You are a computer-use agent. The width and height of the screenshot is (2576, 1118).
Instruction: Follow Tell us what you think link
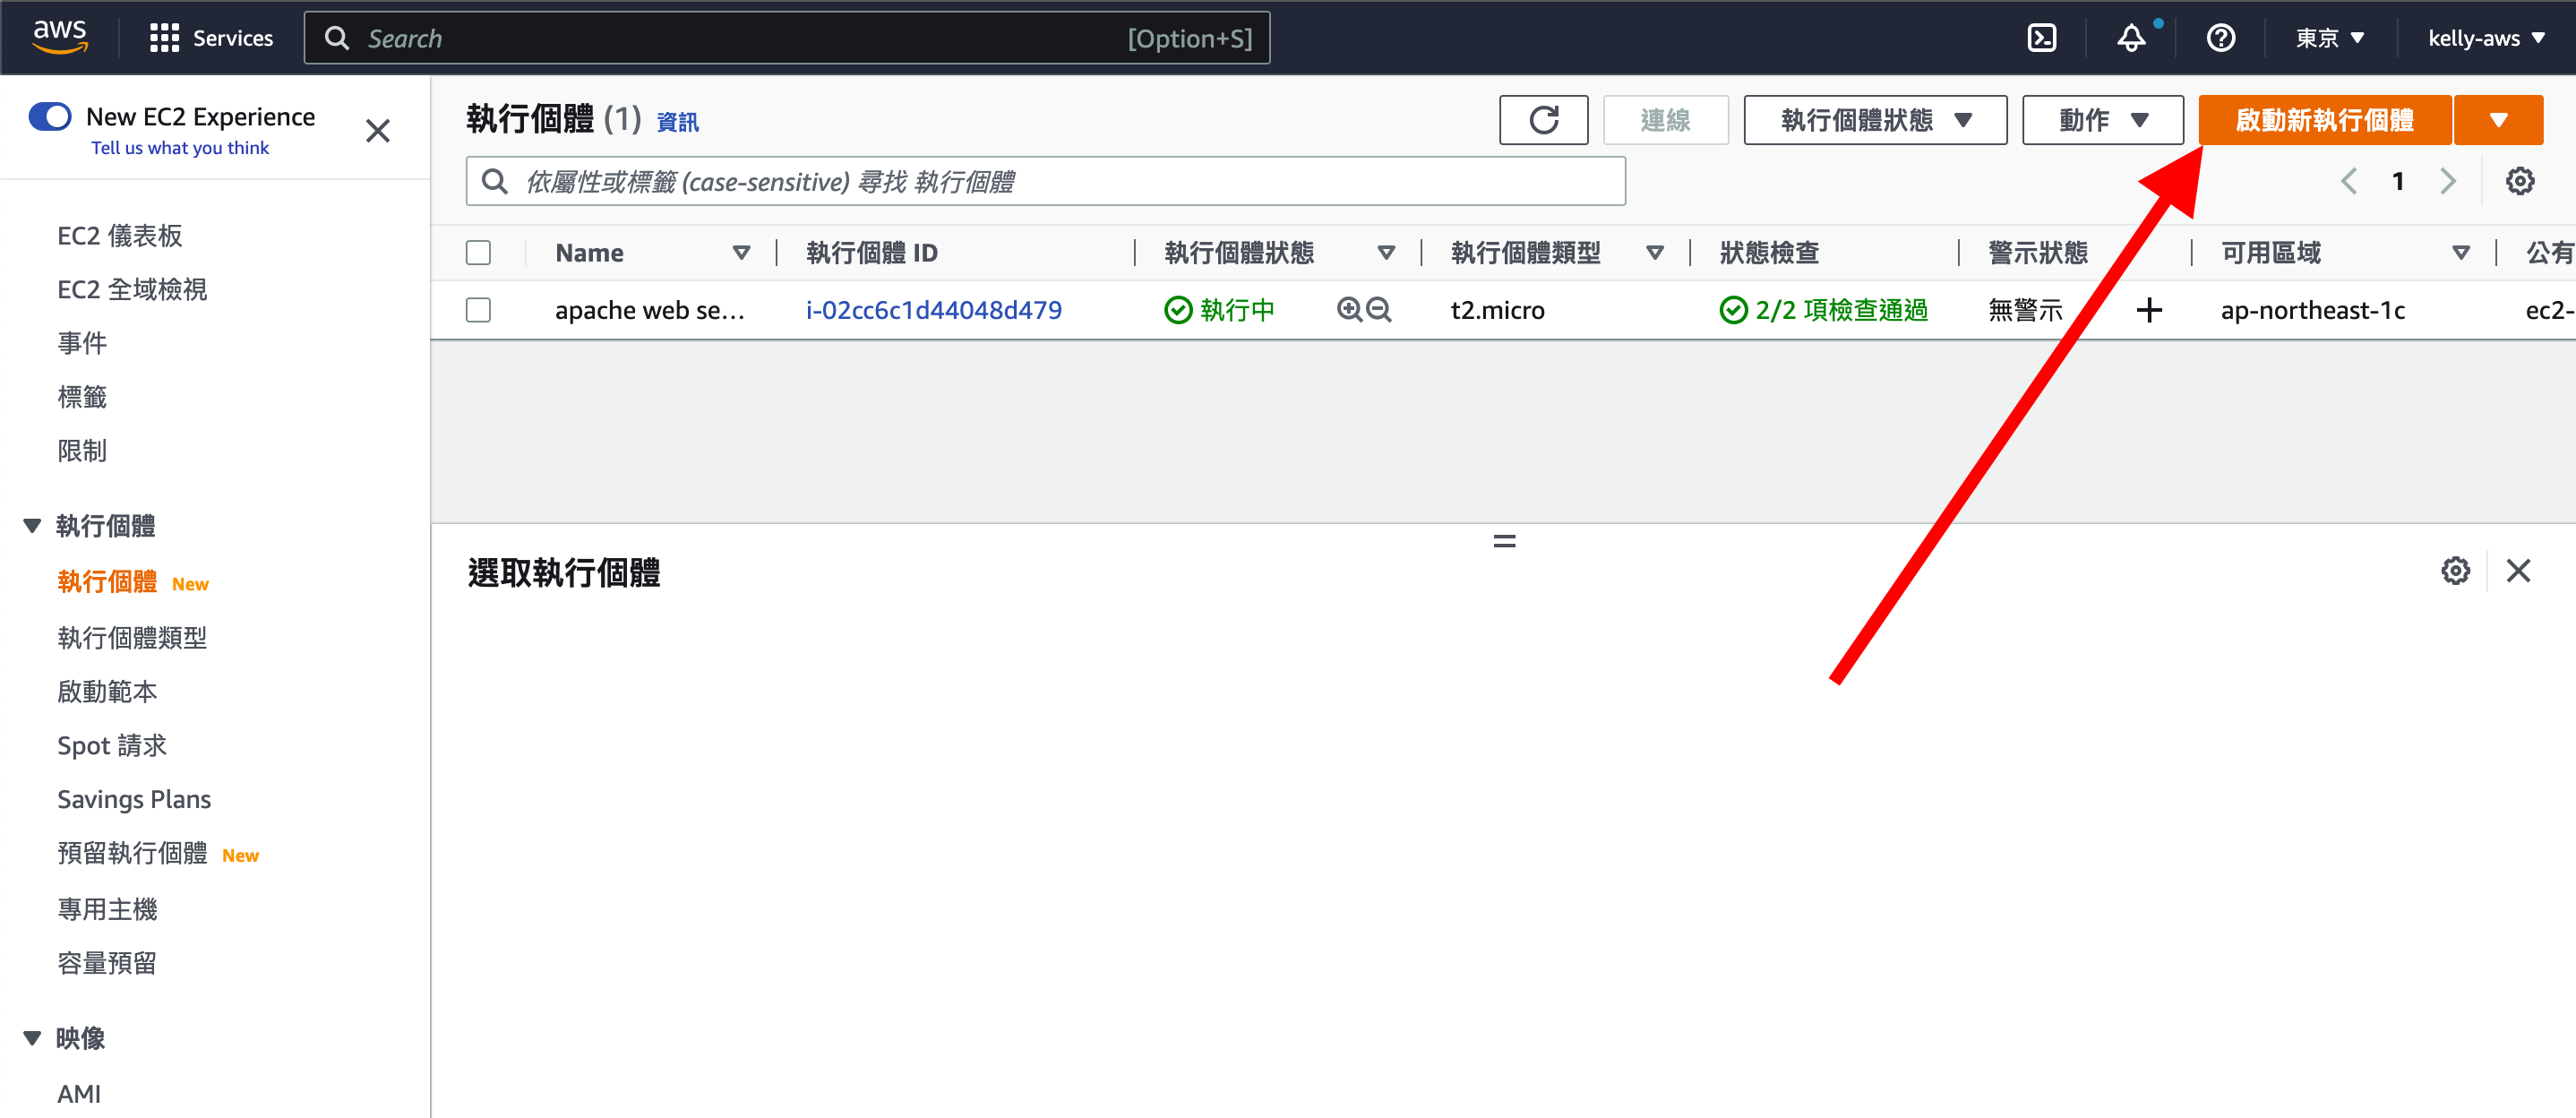click(x=180, y=148)
